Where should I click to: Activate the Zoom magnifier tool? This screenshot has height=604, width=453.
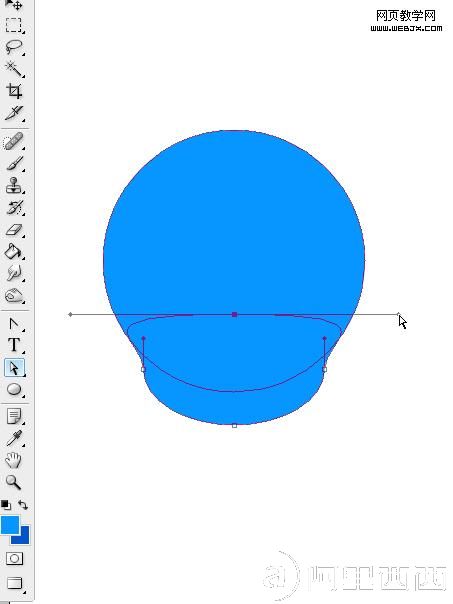click(14, 482)
